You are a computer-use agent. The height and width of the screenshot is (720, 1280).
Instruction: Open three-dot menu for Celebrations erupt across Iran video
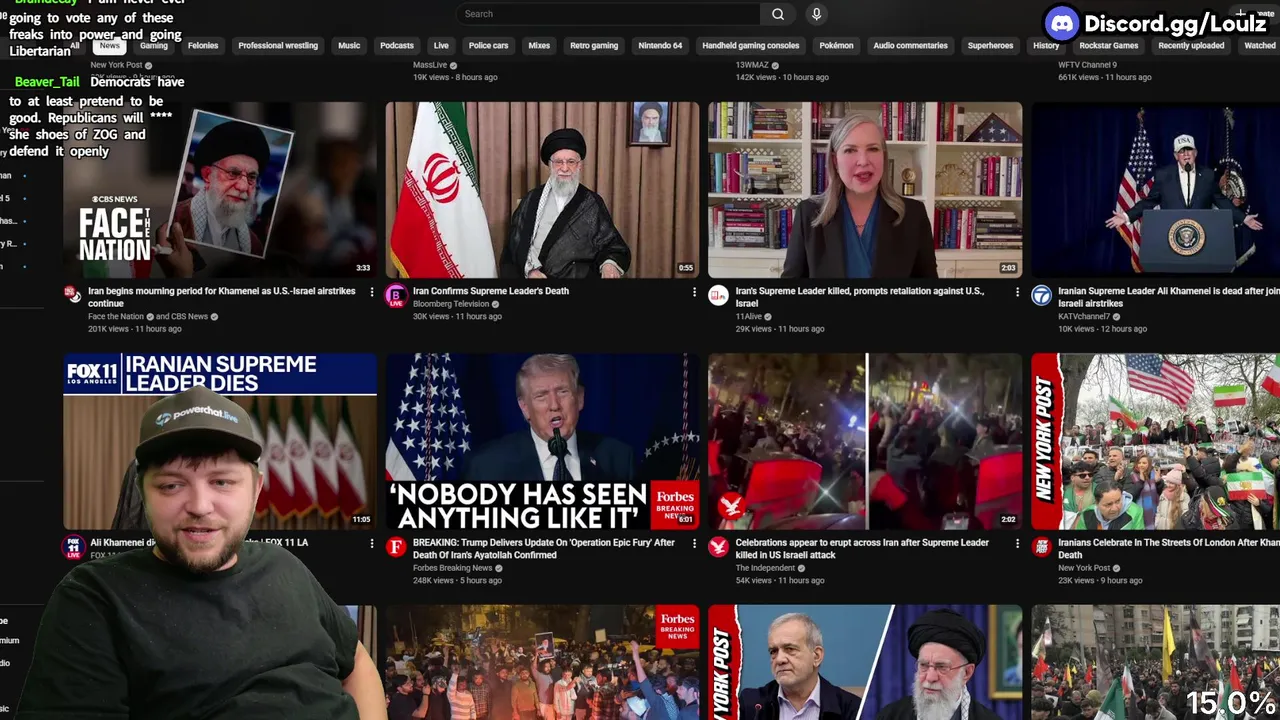[1017, 544]
